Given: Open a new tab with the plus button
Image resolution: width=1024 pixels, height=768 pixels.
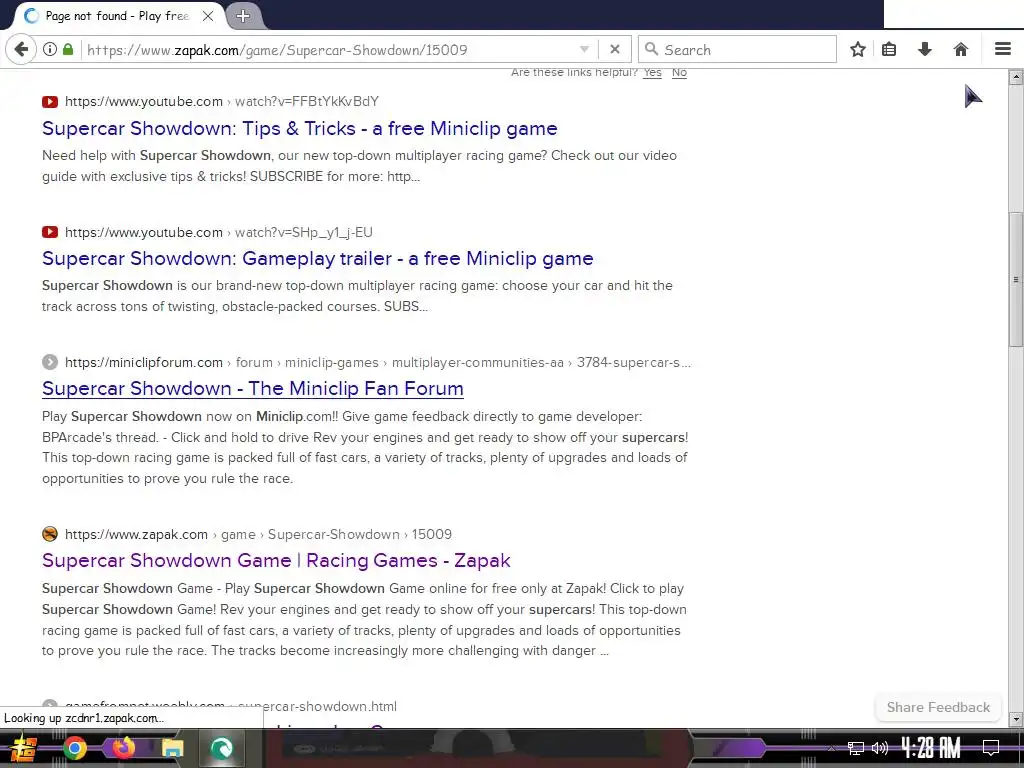Looking at the screenshot, I should 243,16.
